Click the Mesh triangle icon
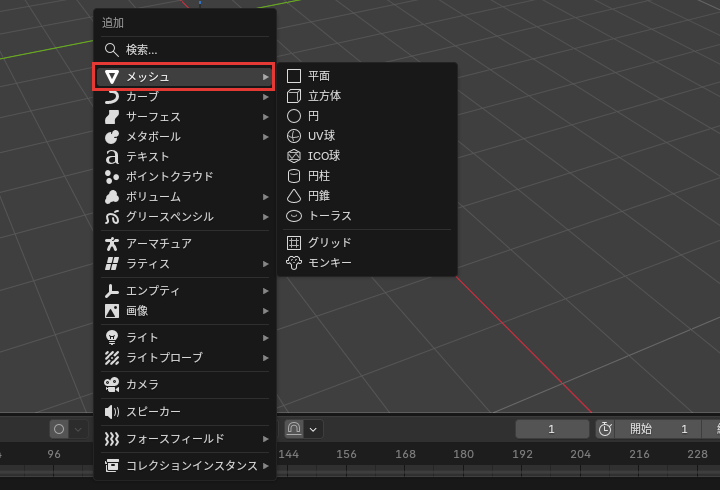Screen dimensions: 720x490 pos(112,77)
